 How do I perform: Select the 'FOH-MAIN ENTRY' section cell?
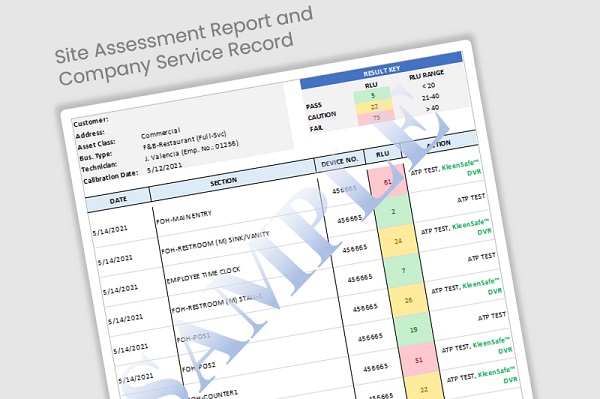184,218
